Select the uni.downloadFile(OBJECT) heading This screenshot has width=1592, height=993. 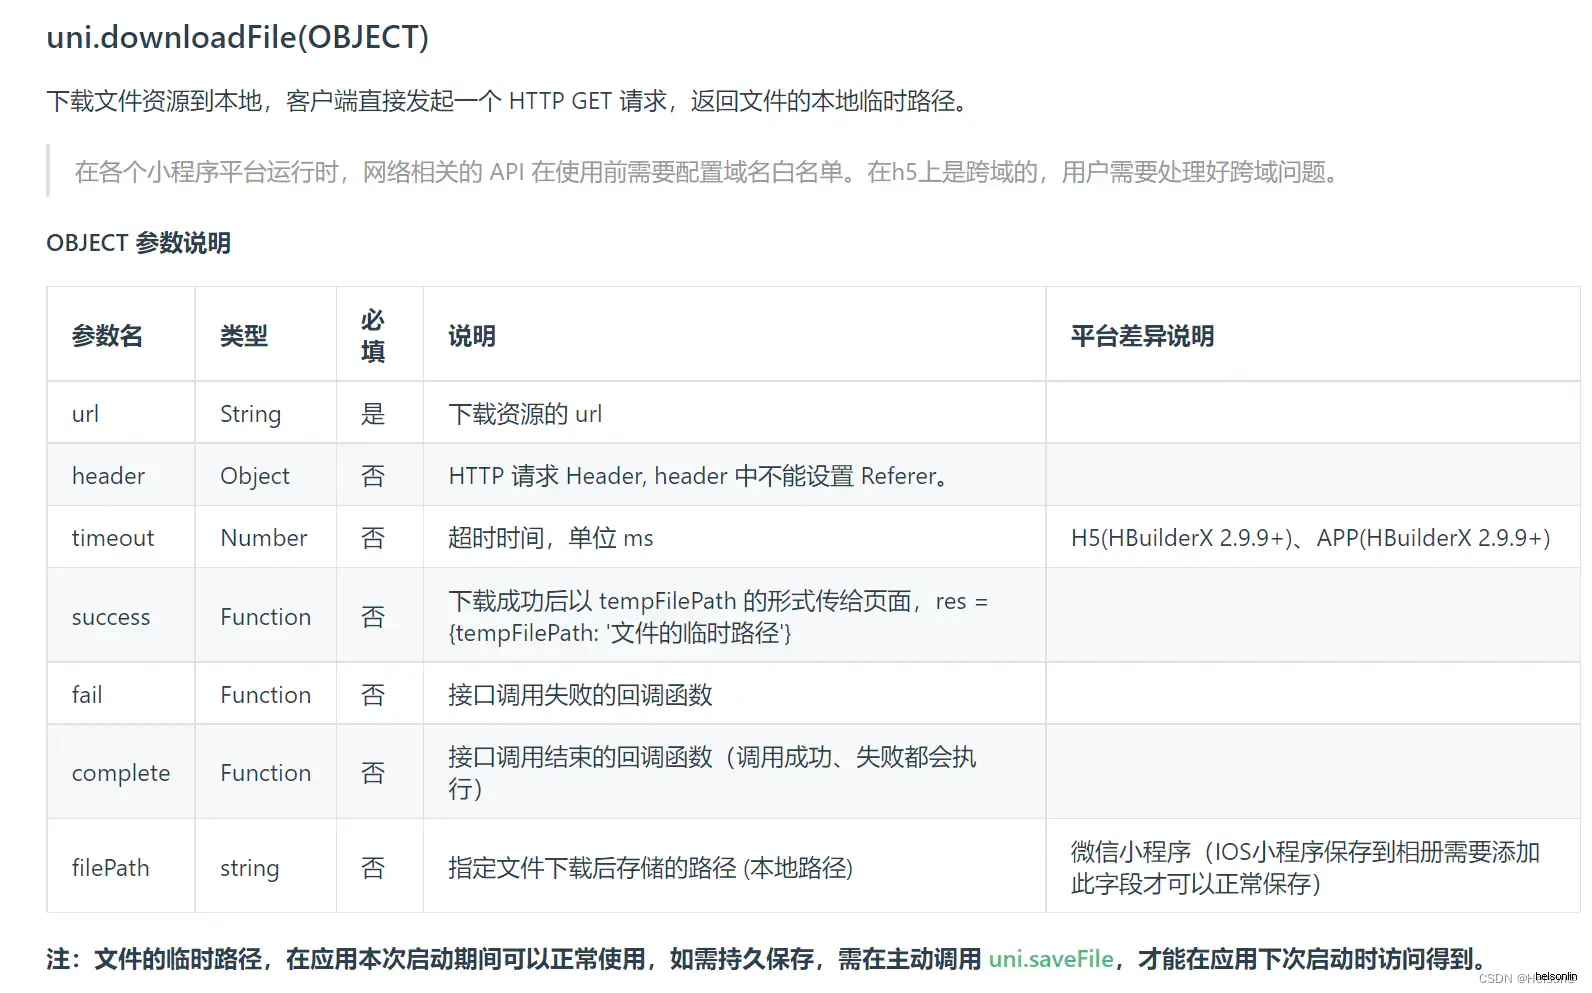(x=238, y=37)
